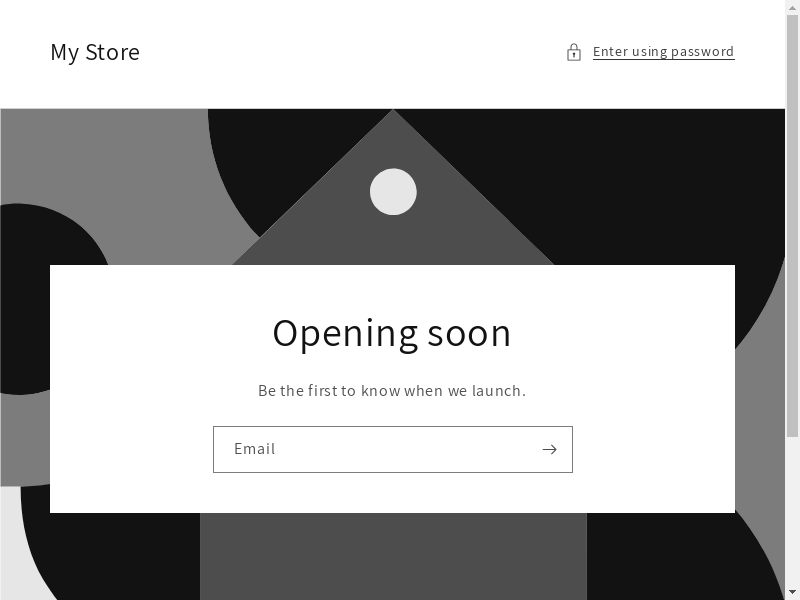Viewport: 800px width, 600px height.
Task: Click the padlock icon in the header
Action: 573,52
